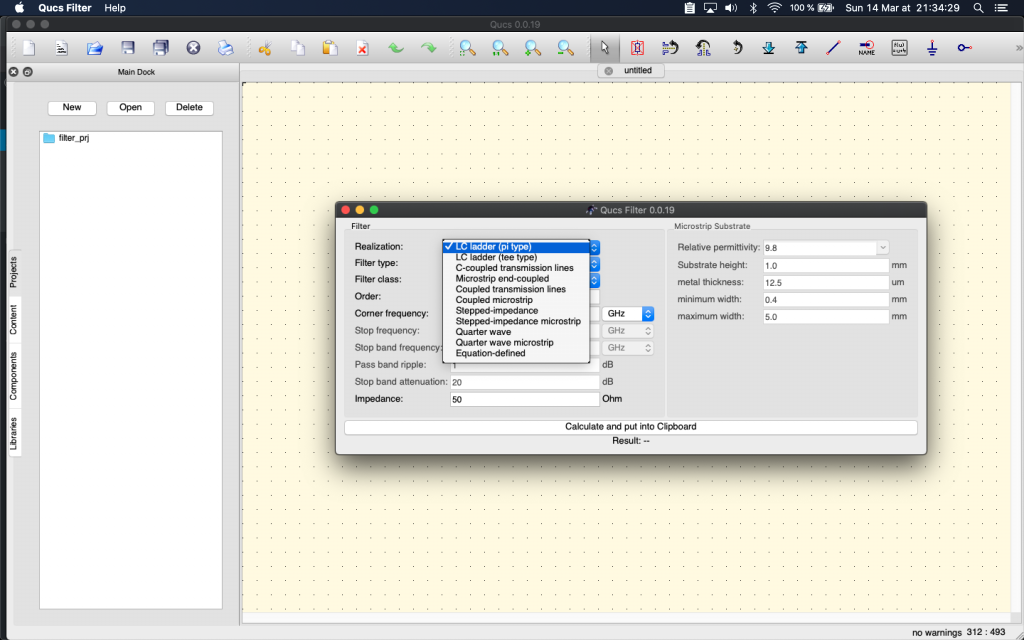Save the current document

coord(128,48)
